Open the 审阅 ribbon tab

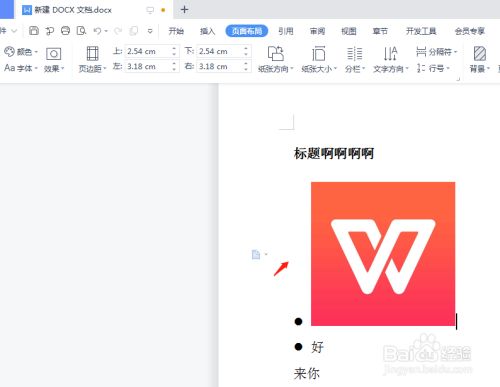coord(317,31)
